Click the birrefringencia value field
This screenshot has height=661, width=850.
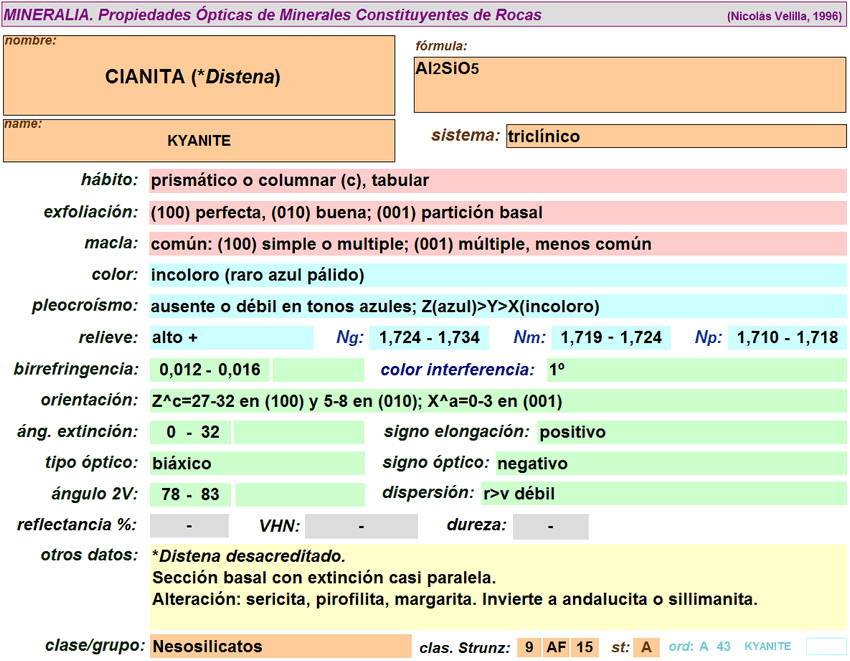point(210,370)
